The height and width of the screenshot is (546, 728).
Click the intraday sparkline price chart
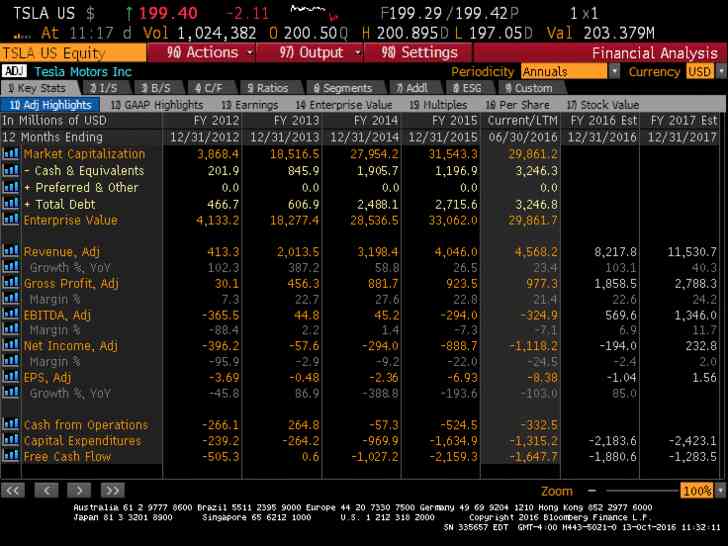tap(314, 13)
